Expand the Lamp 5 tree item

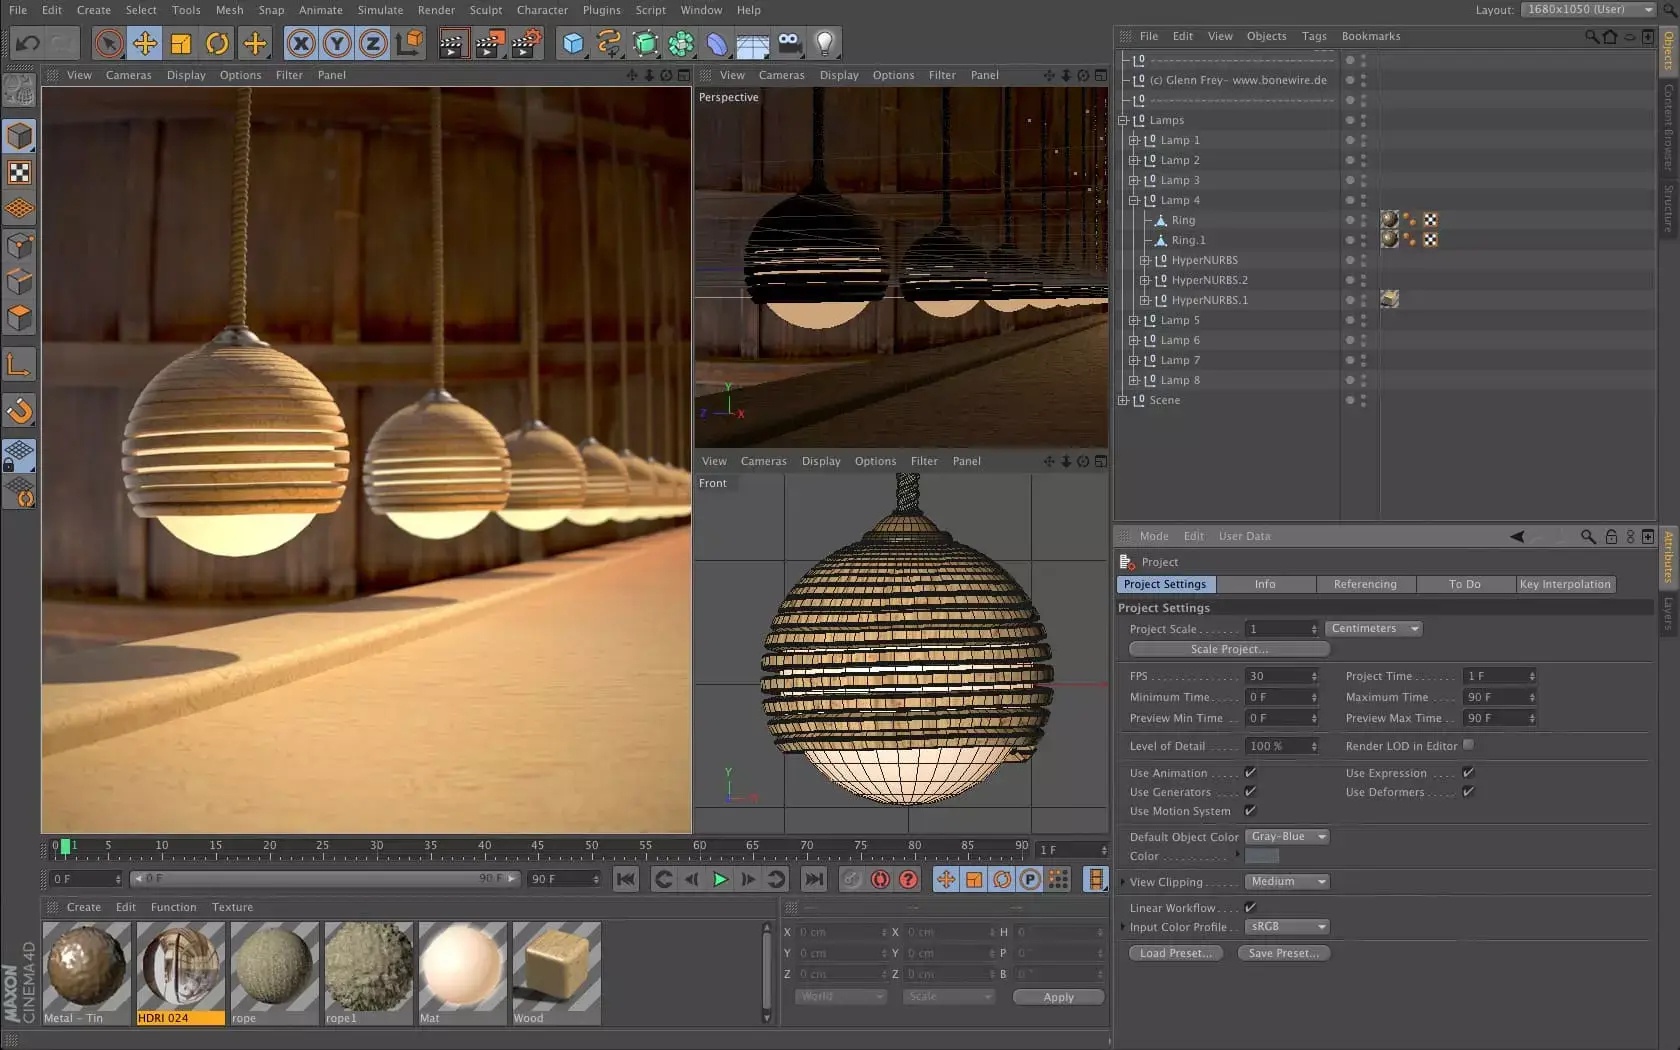pyautogui.click(x=1134, y=320)
